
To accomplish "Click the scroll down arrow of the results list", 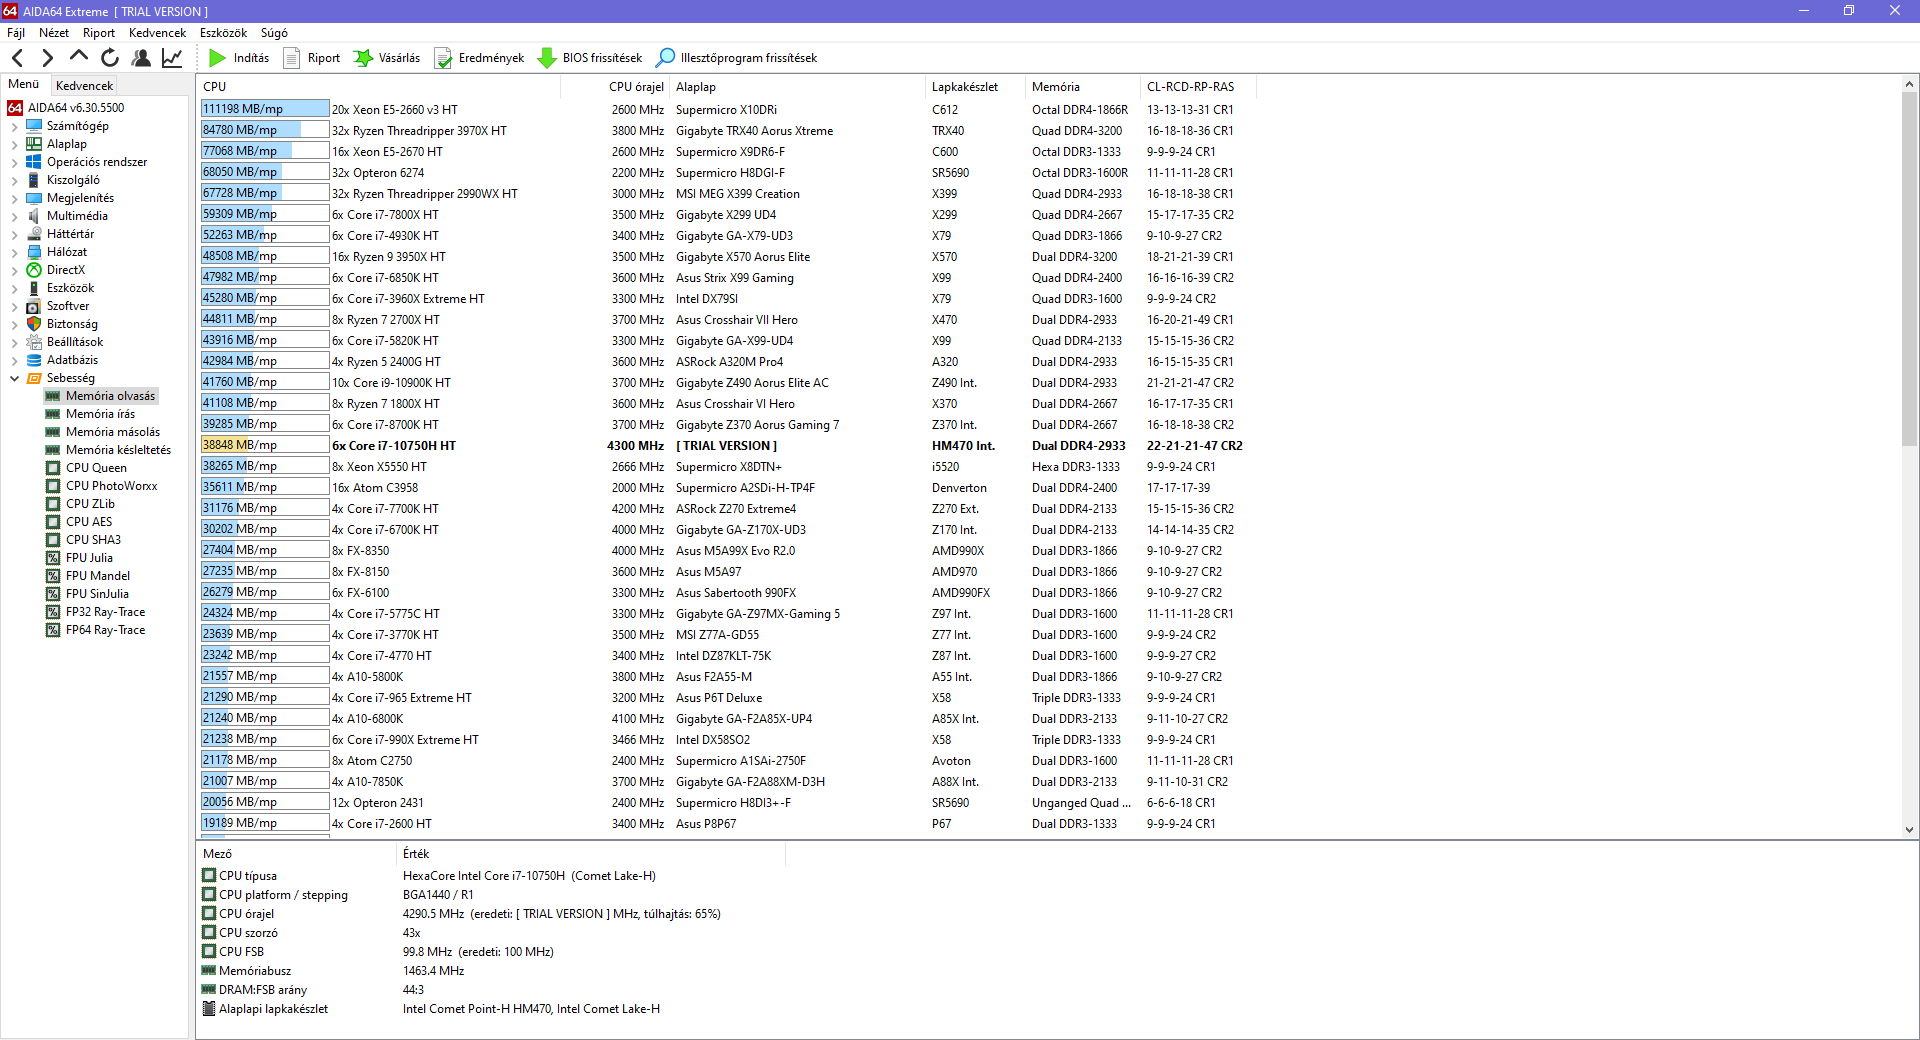I will pos(1909,829).
